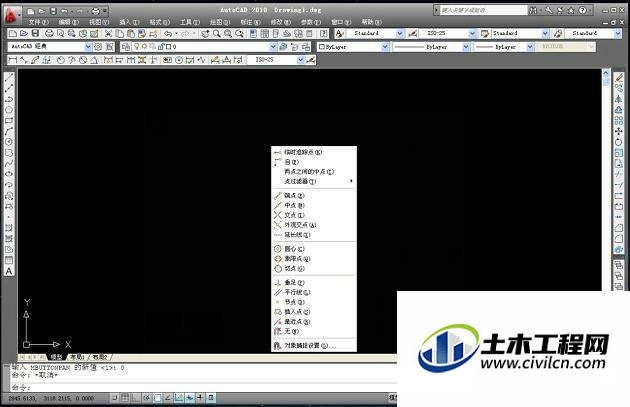Toggle Snap mode in status bar
This screenshot has width=630, height=407.
[x=115, y=398]
